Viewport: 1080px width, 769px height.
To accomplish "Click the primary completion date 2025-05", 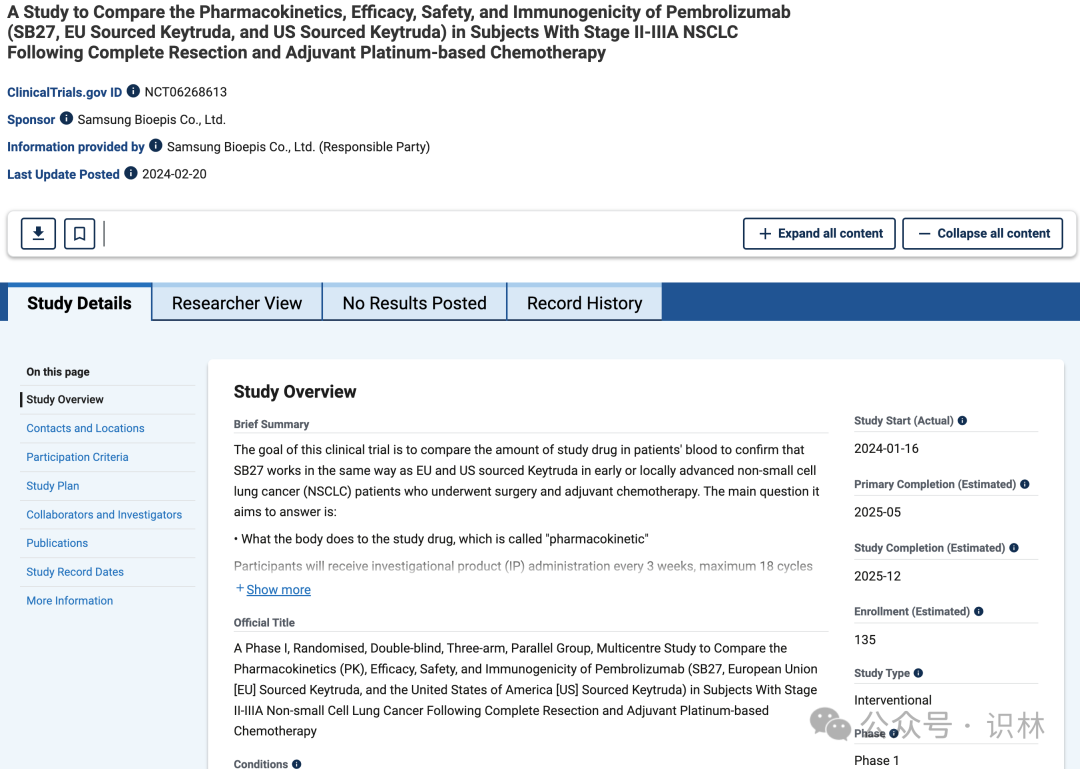I will click(x=878, y=512).
